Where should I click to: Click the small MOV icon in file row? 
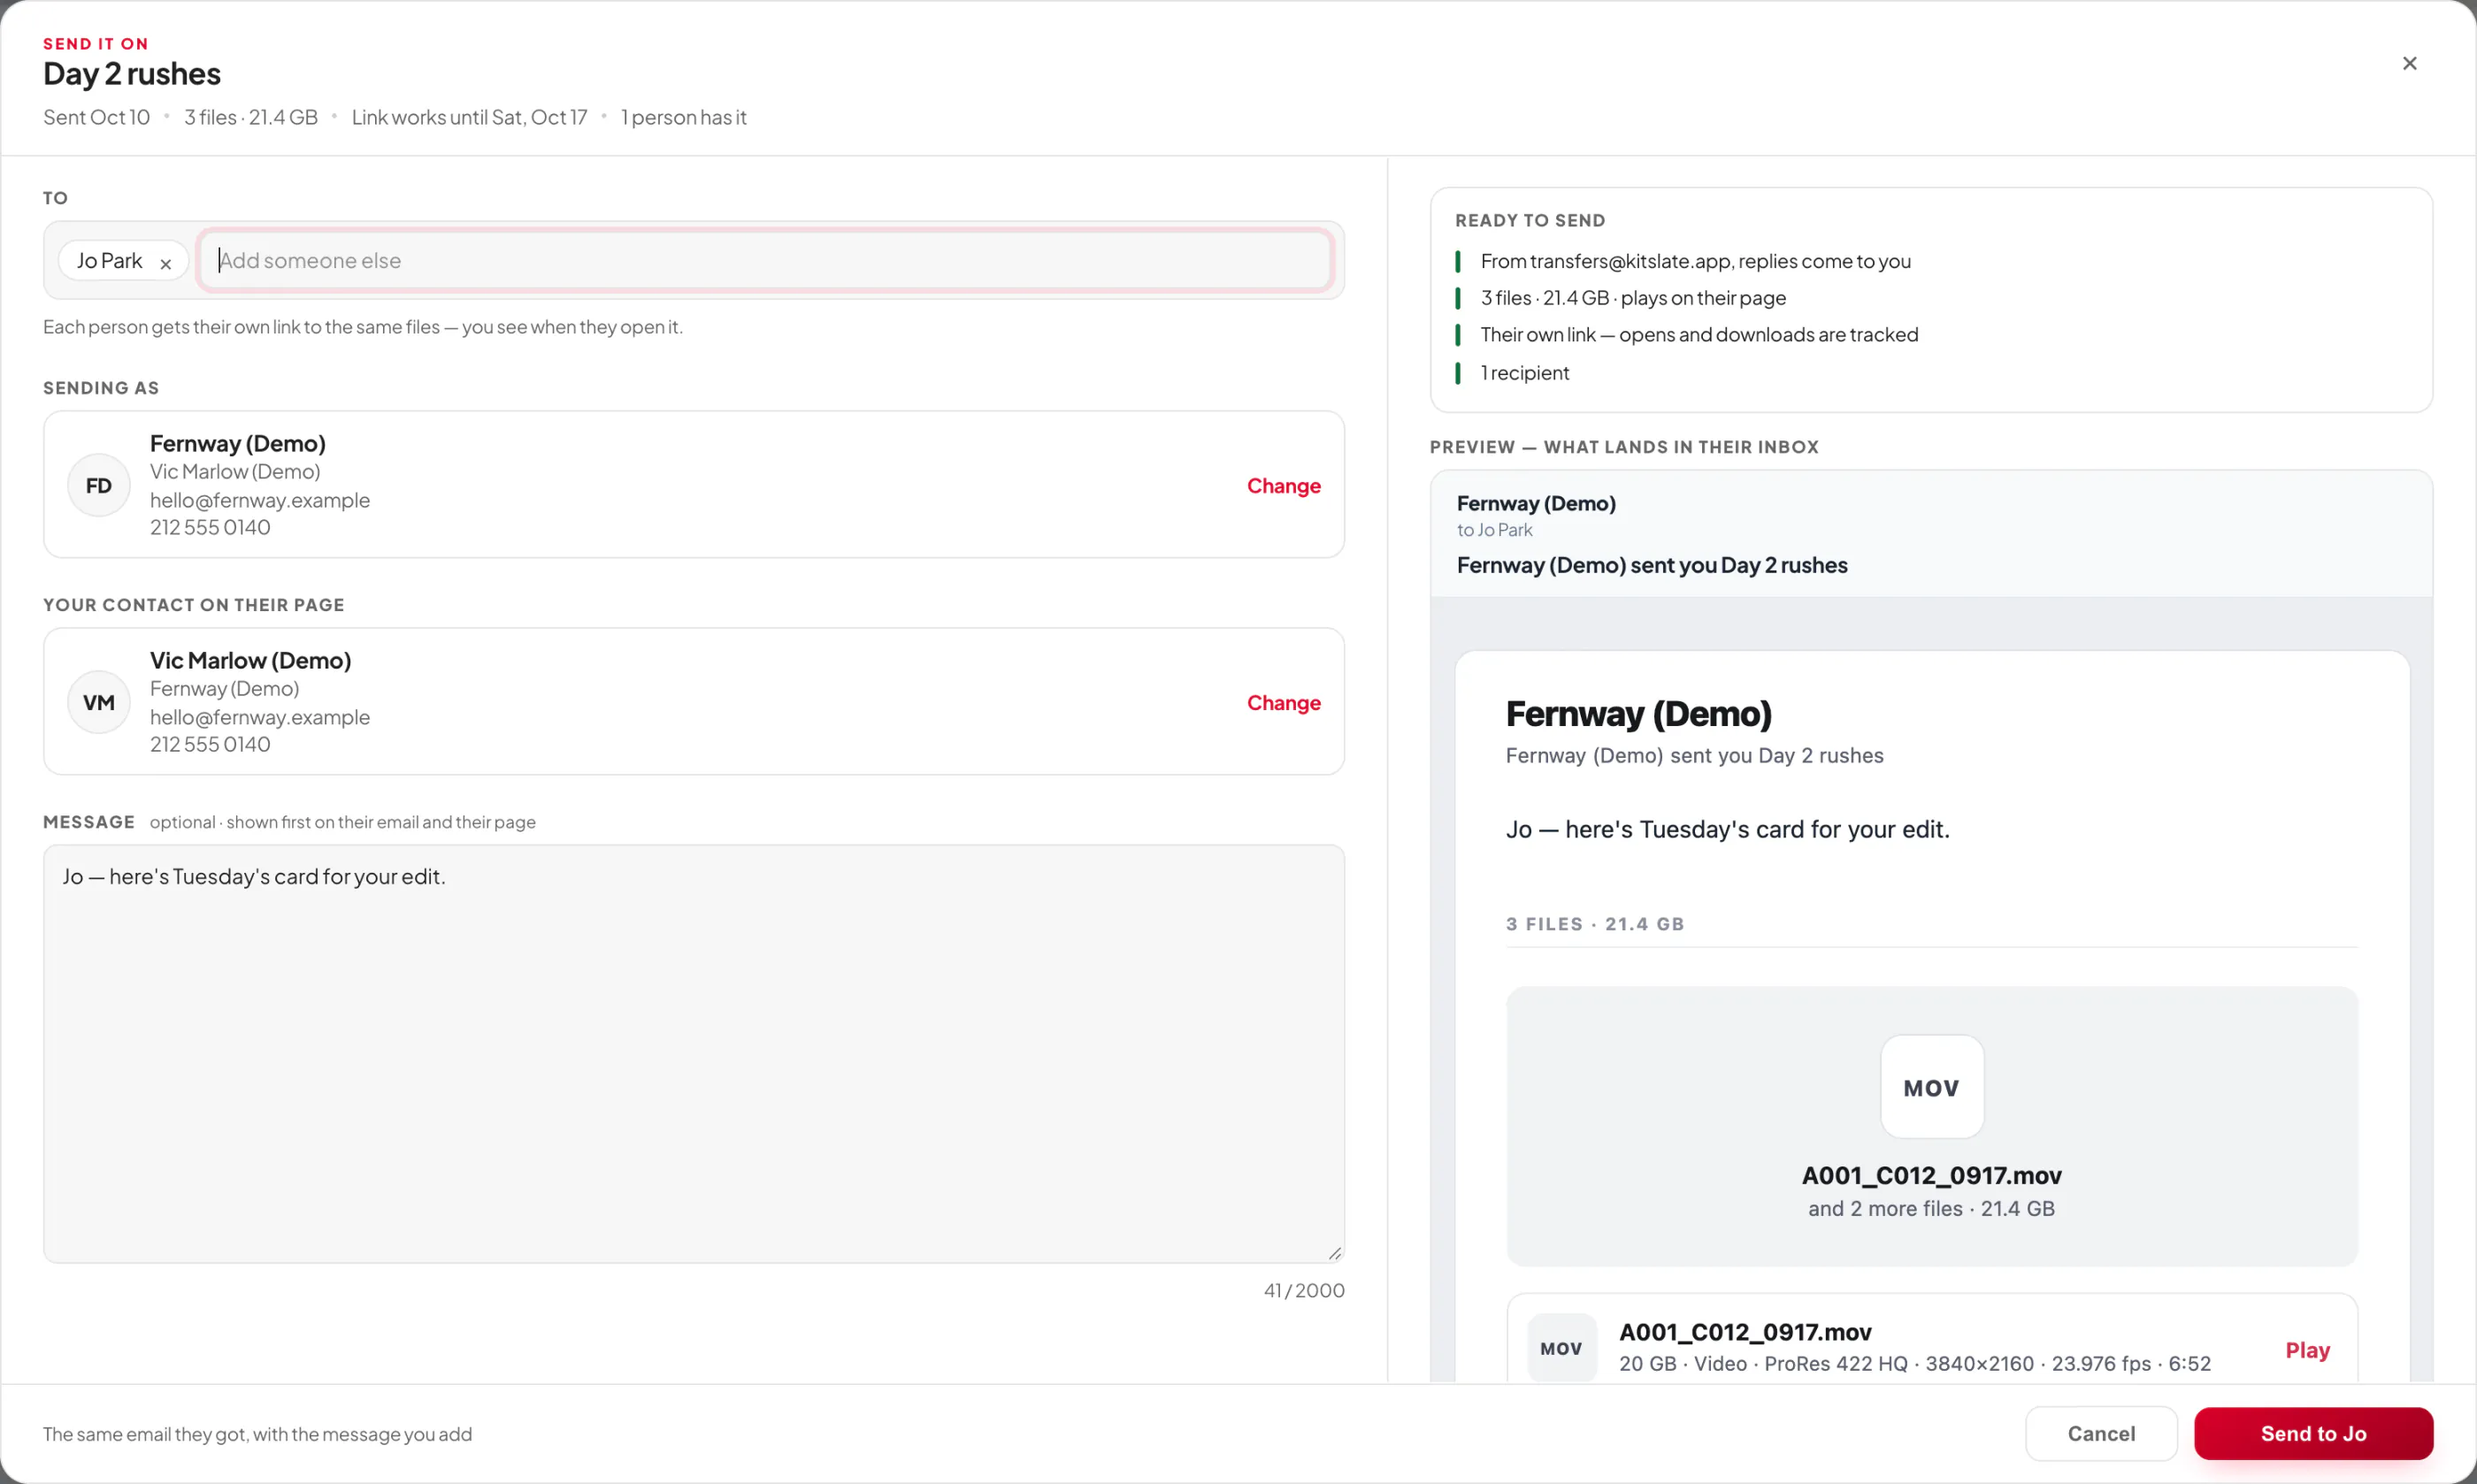1561,1348
